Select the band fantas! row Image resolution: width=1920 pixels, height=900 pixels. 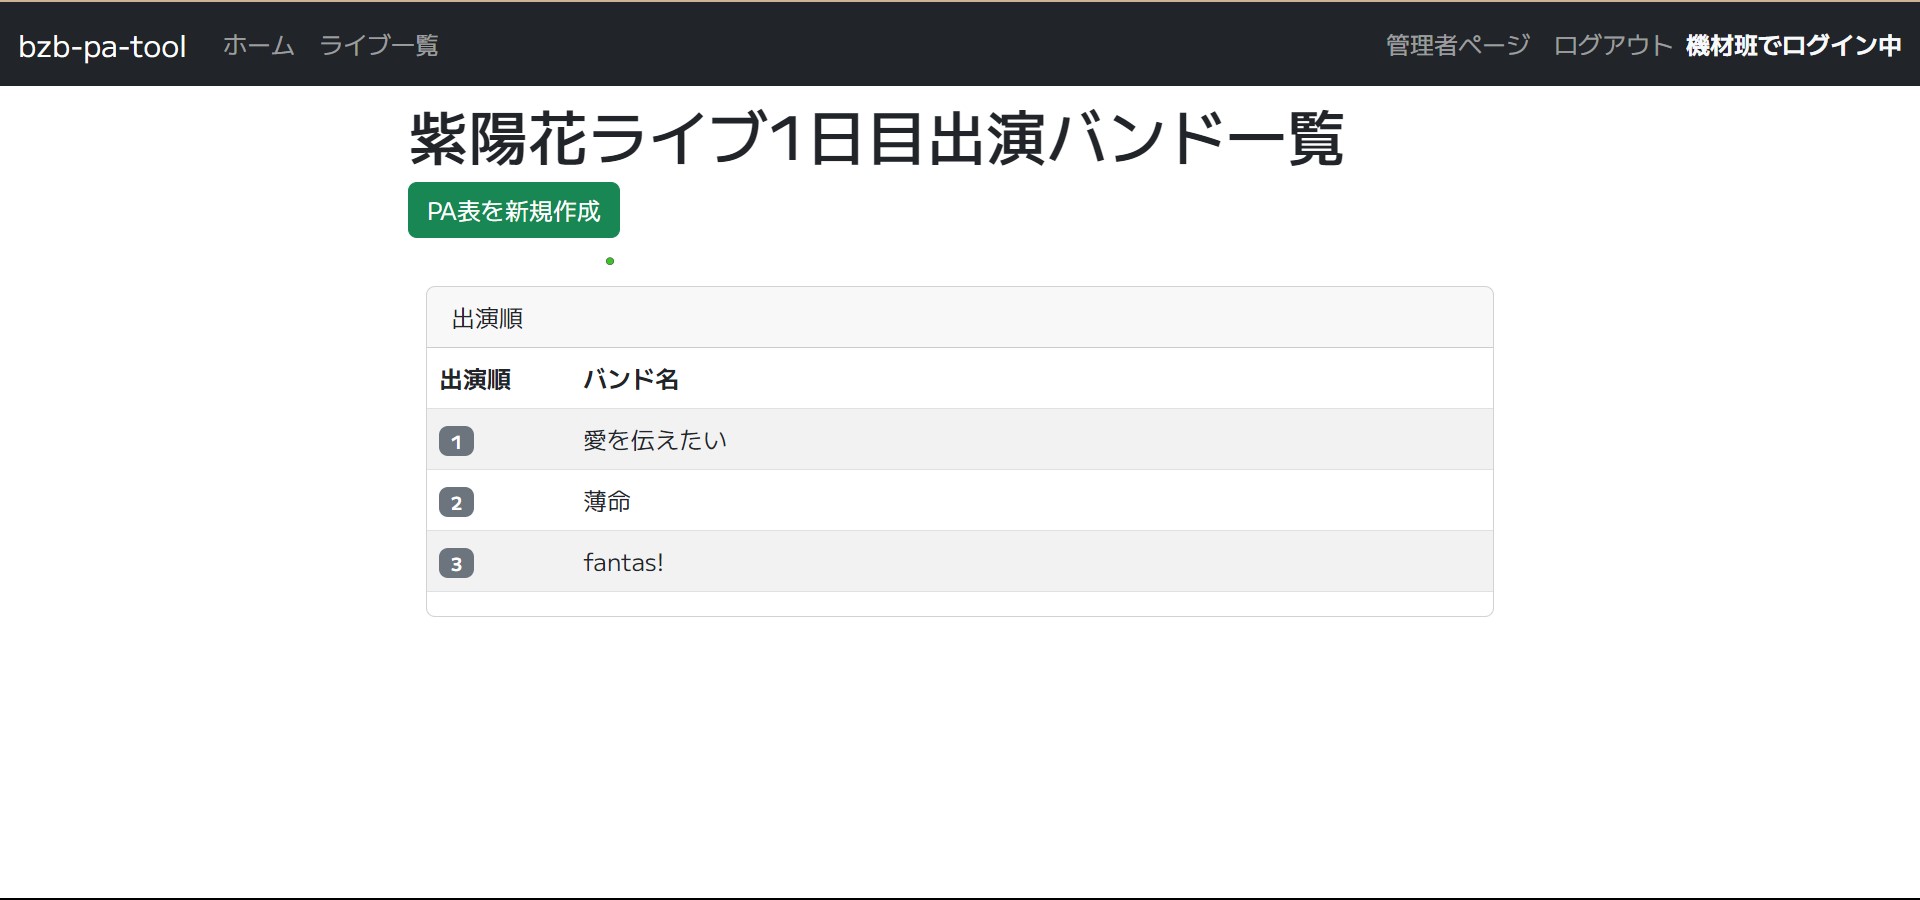point(624,562)
